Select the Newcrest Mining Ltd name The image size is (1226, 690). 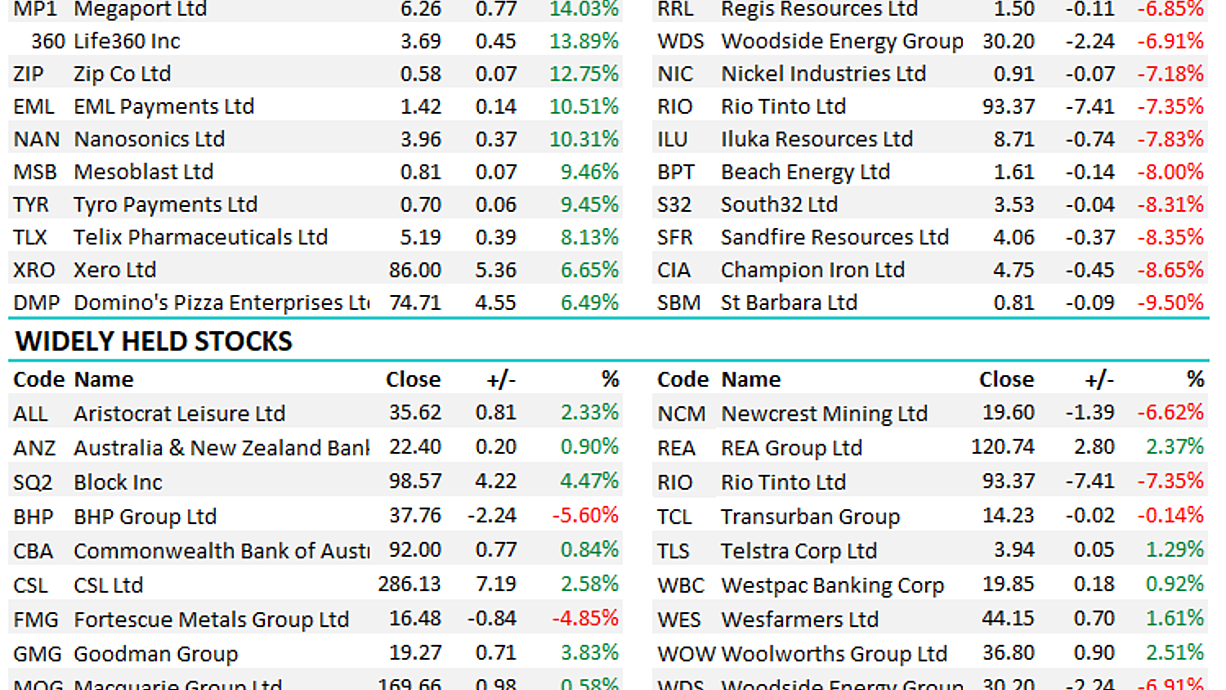click(x=824, y=414)
